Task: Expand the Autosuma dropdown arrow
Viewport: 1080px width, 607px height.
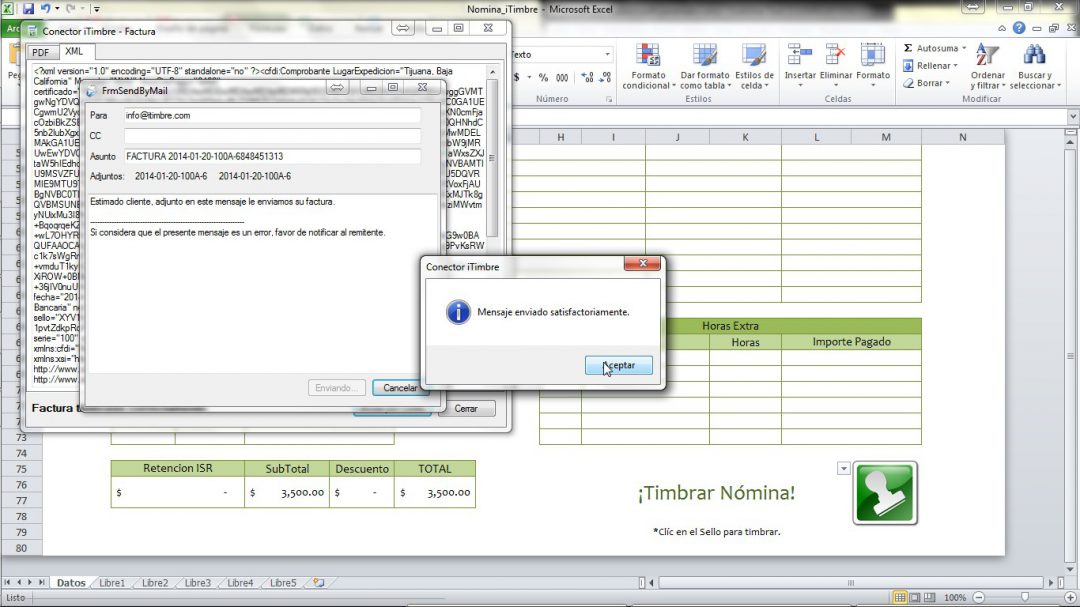Action: pos(962,48)
